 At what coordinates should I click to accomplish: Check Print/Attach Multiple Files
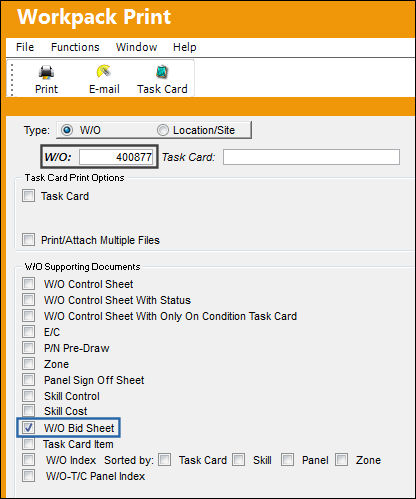tap(28, 240)
